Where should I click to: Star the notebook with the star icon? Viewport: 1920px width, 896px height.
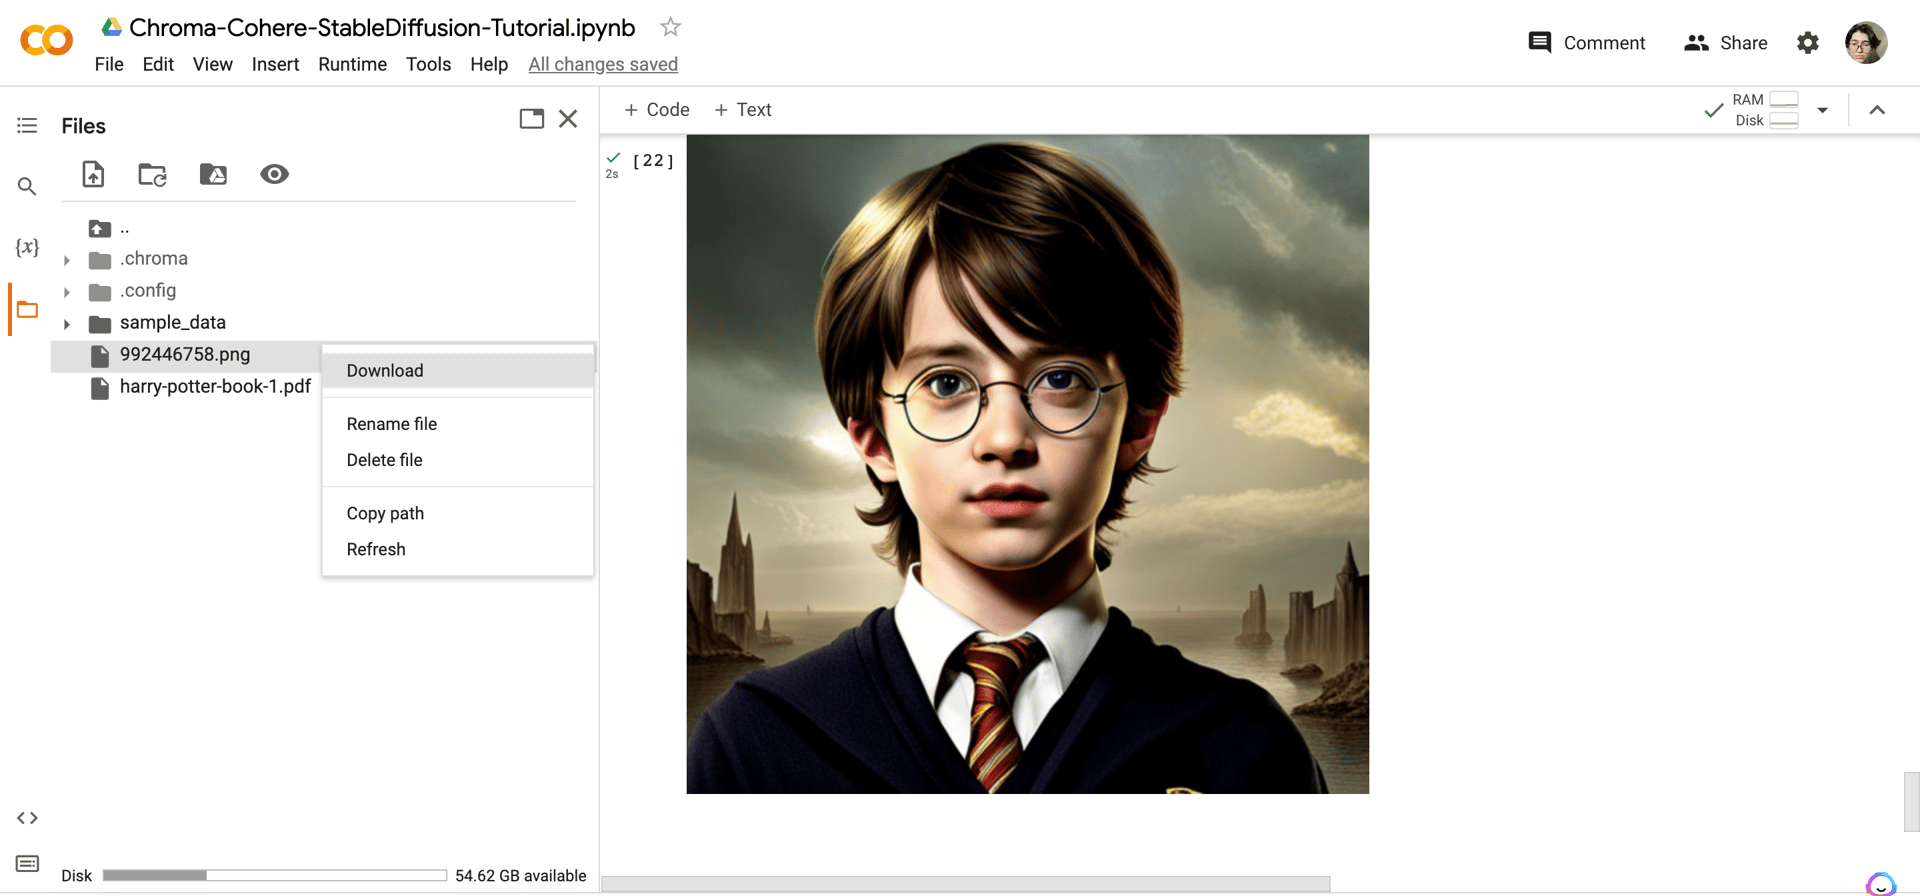(671, 27)
